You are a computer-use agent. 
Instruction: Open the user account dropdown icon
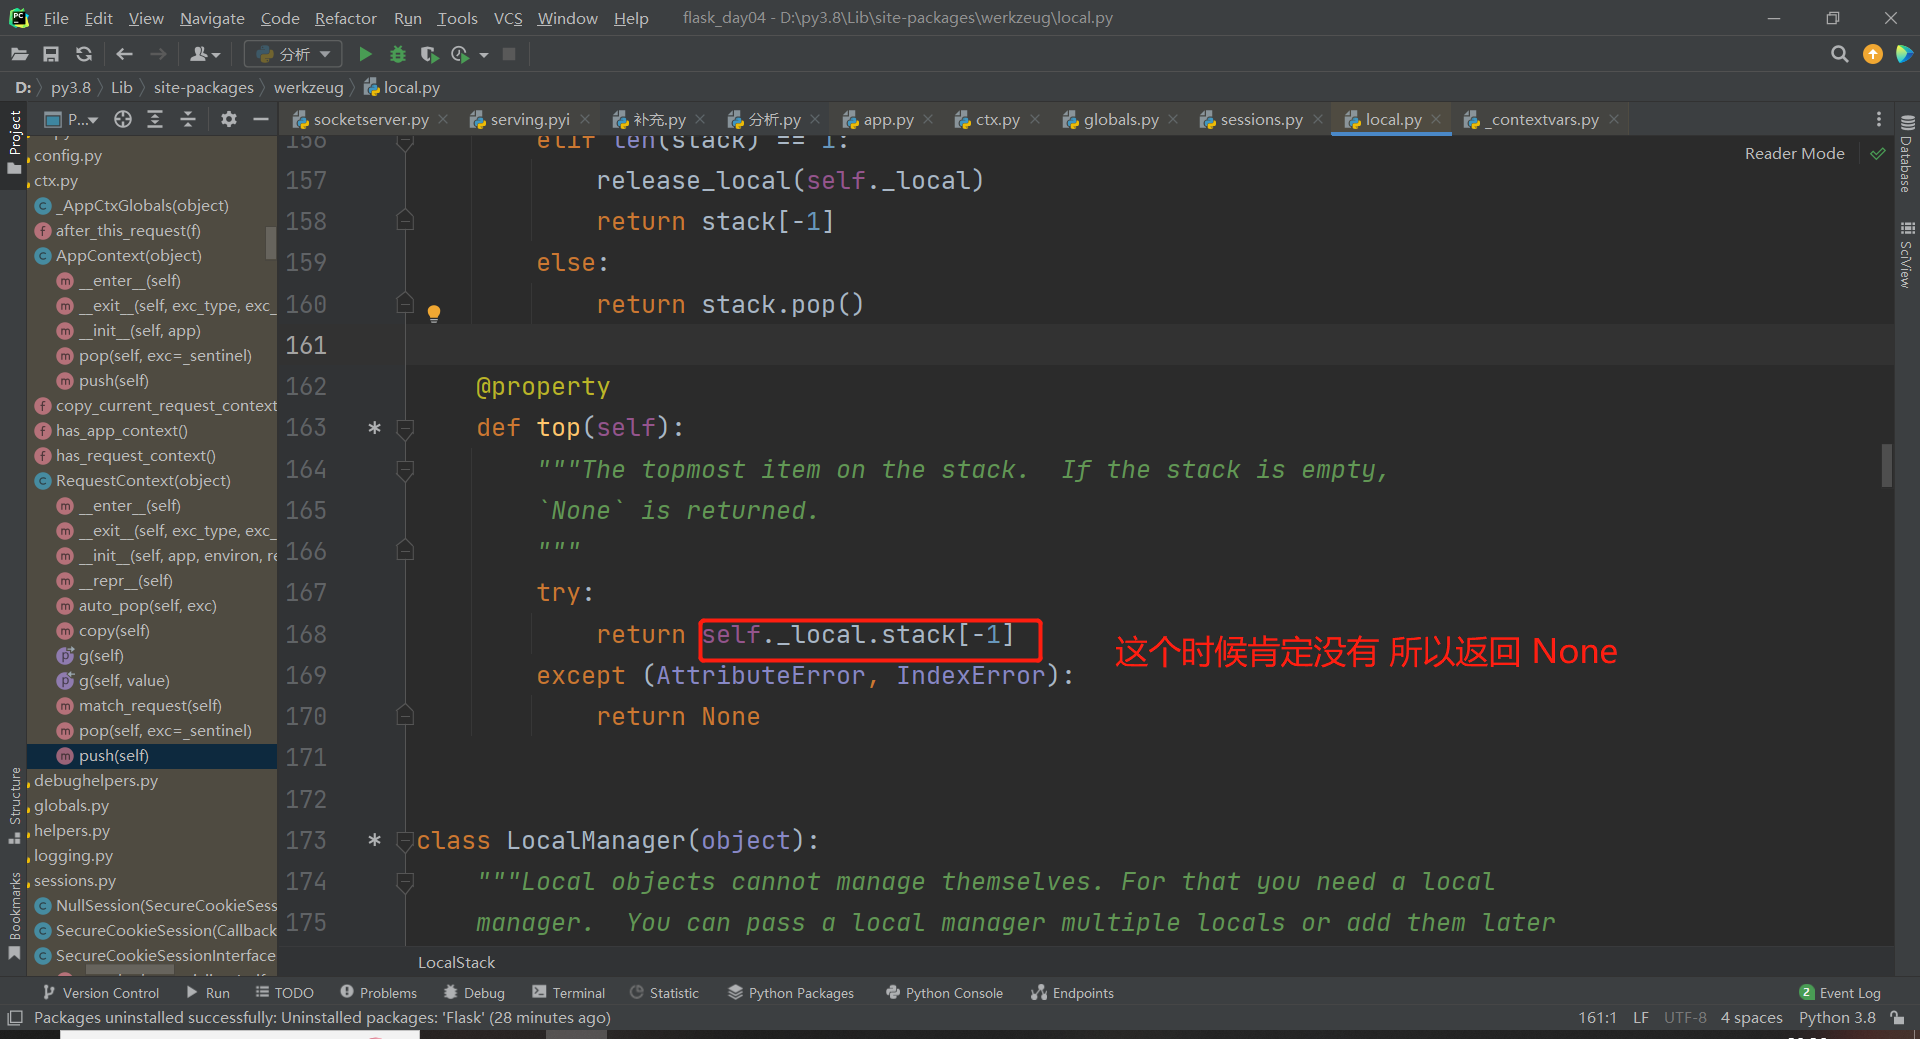204,54
